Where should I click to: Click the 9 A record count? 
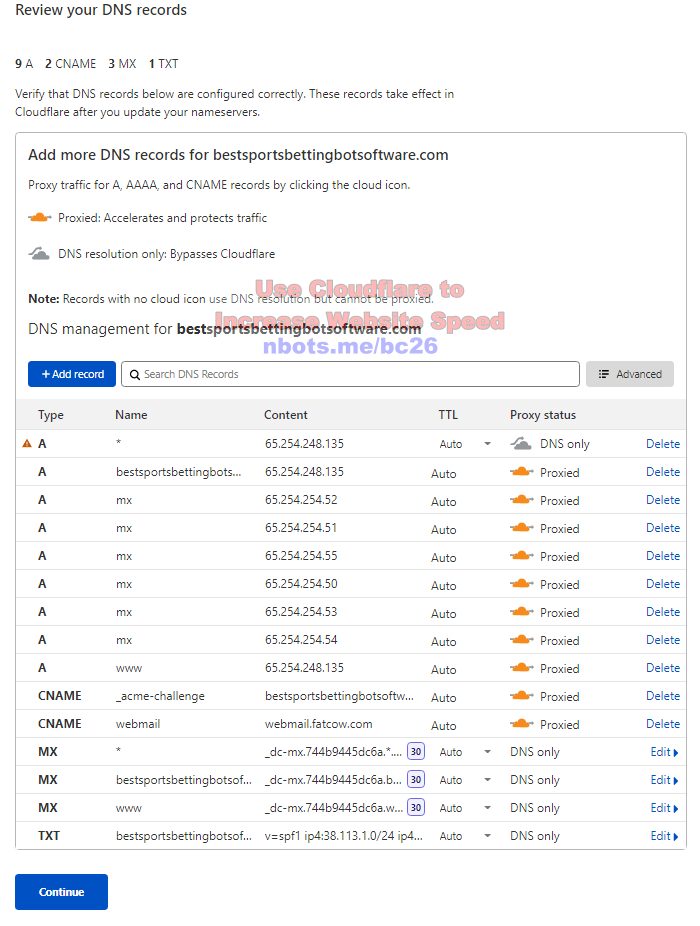[24, 64]
